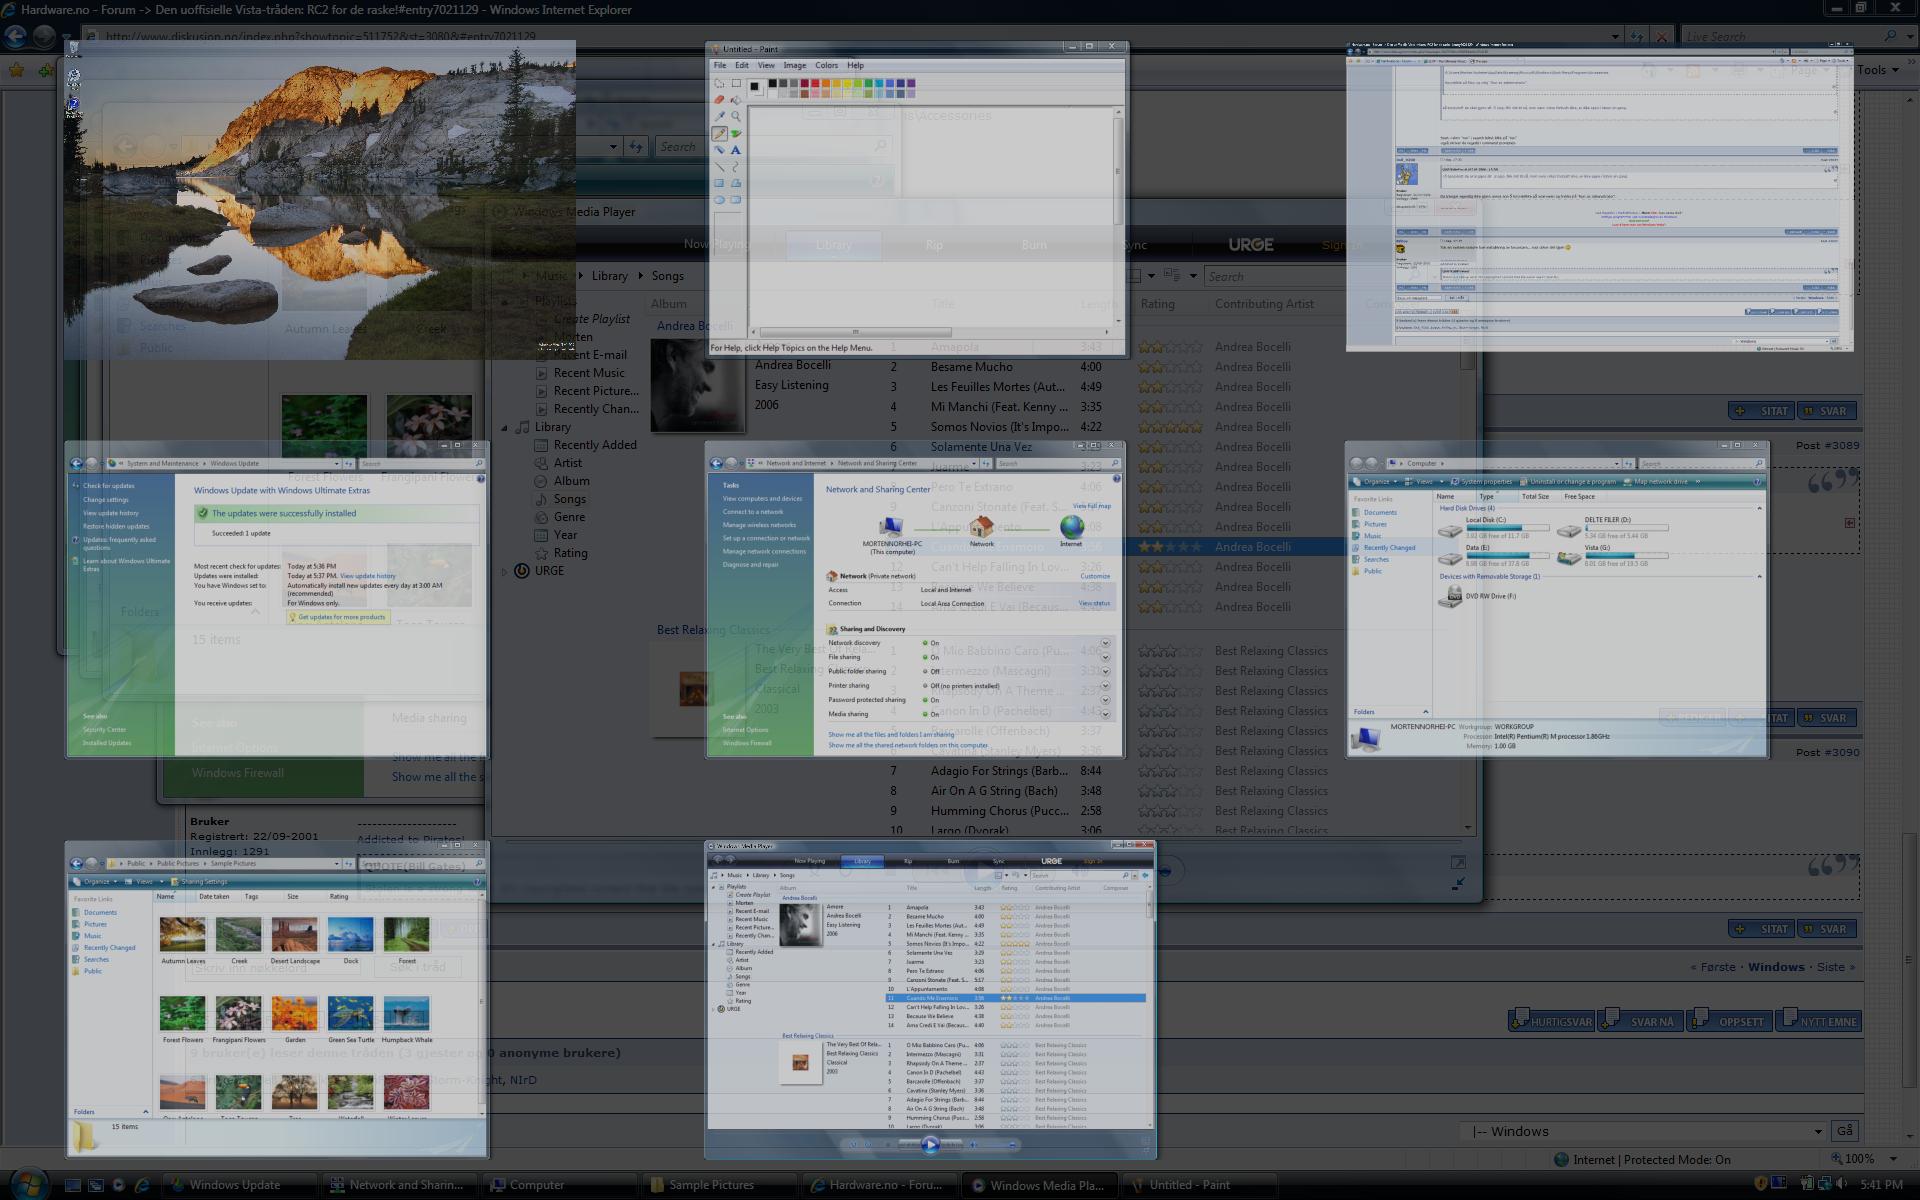Expand Network discovery settings chevron

click(x=1105, y=643)
